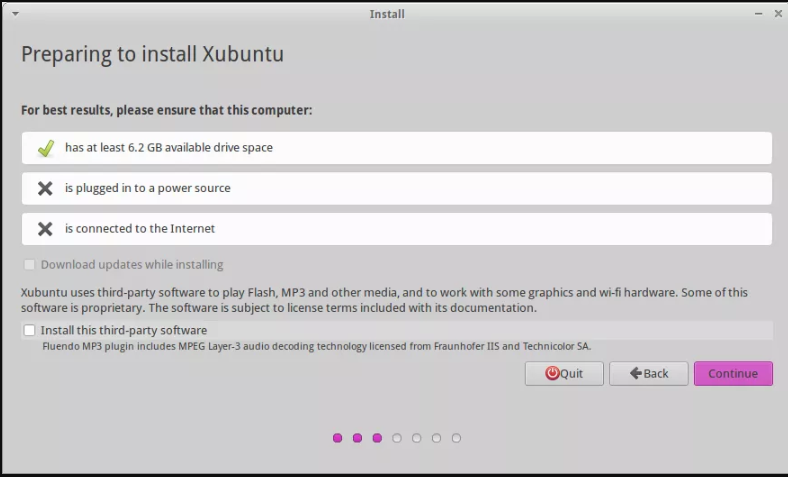
Task: Click the Quit button
Action: [x=564, y=373]
